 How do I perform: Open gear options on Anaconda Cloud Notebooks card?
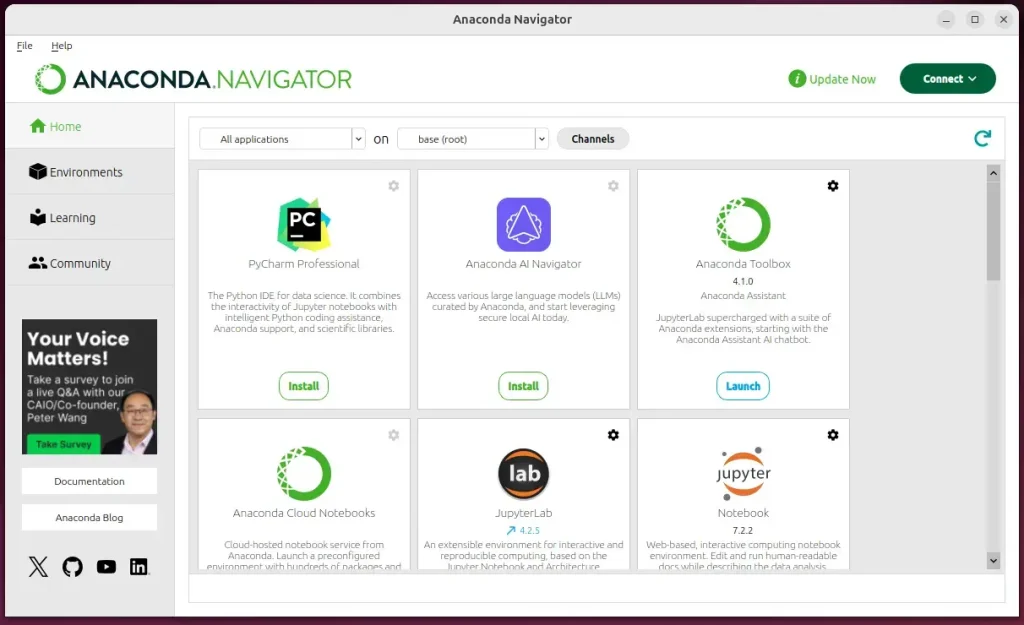(394, 435)
